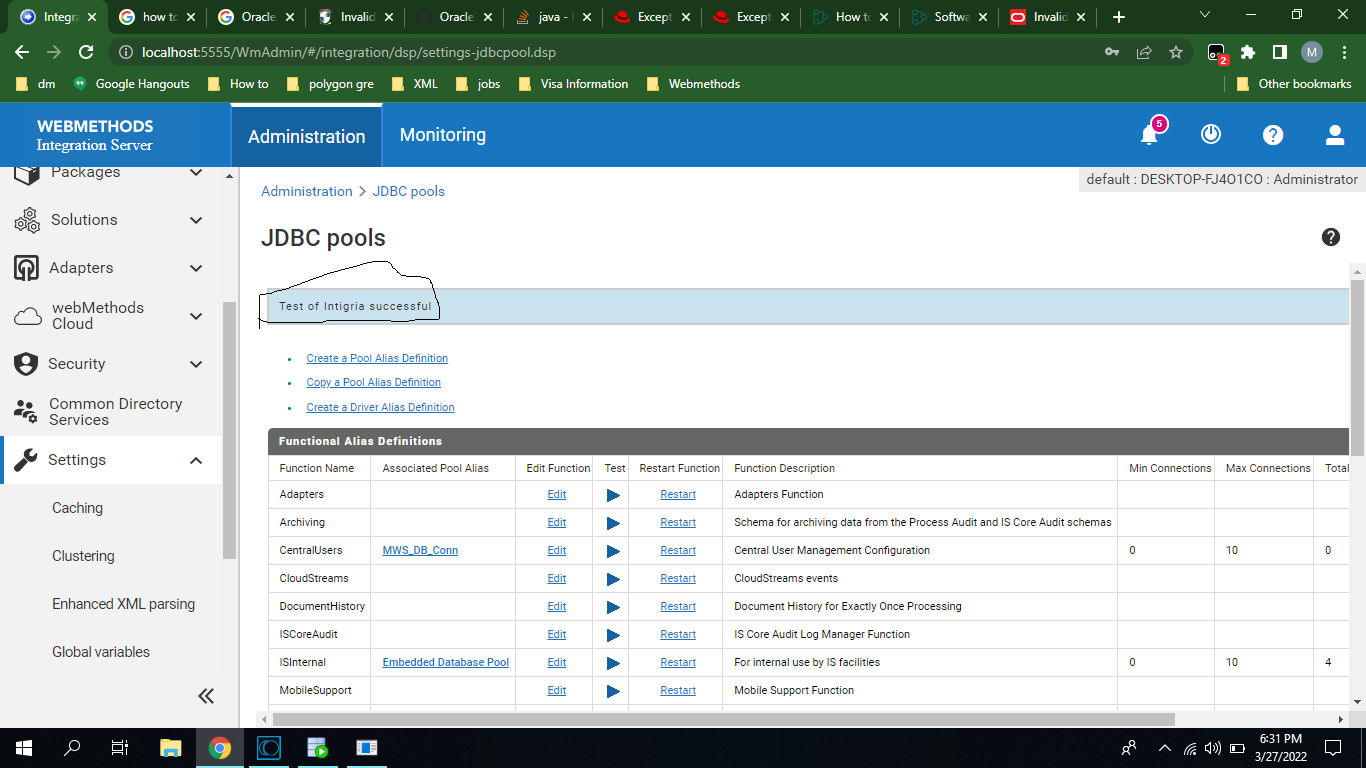Image resolution: width=1366 pixels, height=768 pixels.
Task: Open Embedded Database Pool alias link
Action: 446,662
